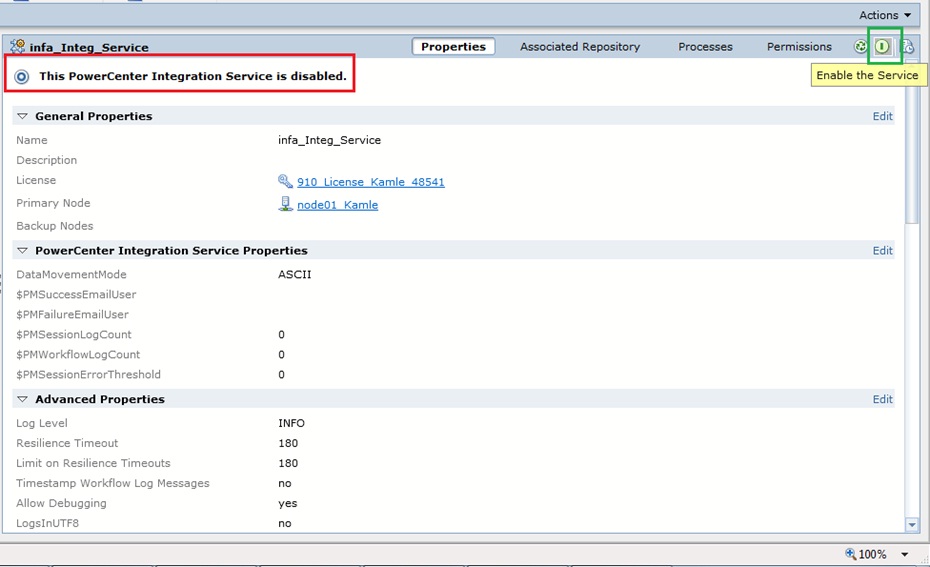Open the zoom level dropdown arrow
The image size is (930, 567).
pyautogui.click(x=904, y=555)
